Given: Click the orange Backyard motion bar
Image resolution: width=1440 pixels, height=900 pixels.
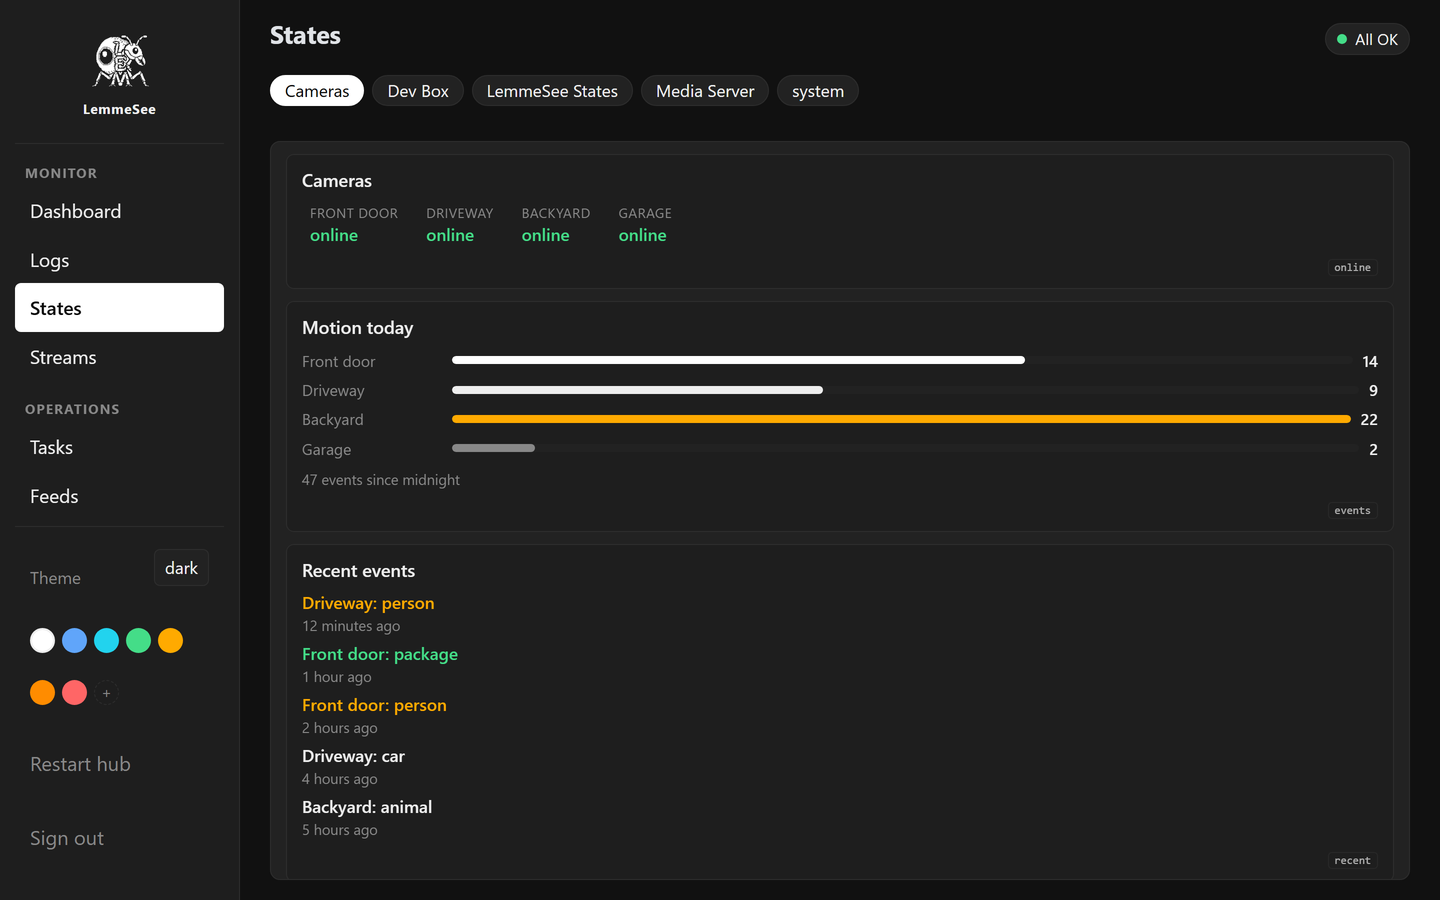Looking at the screenshot, I should click(901, 419).
